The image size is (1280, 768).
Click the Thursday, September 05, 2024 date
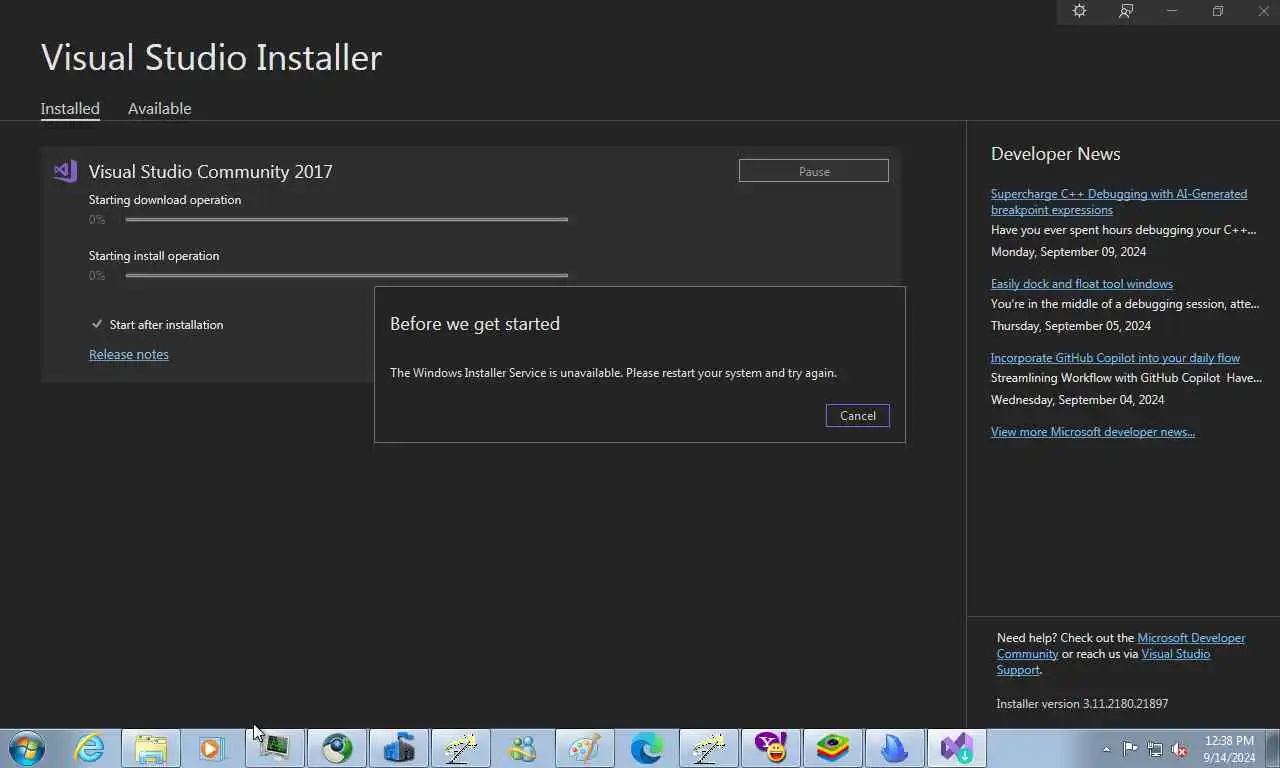1070,325
